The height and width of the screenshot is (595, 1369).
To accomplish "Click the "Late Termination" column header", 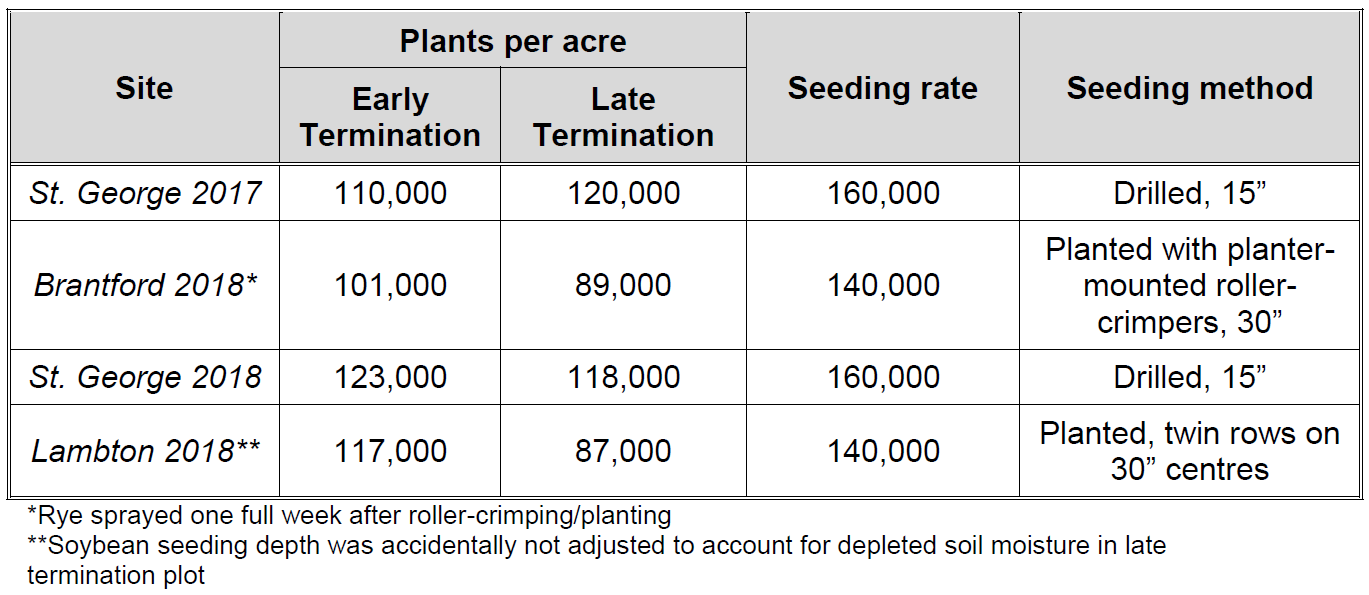I will pos(623,117).
